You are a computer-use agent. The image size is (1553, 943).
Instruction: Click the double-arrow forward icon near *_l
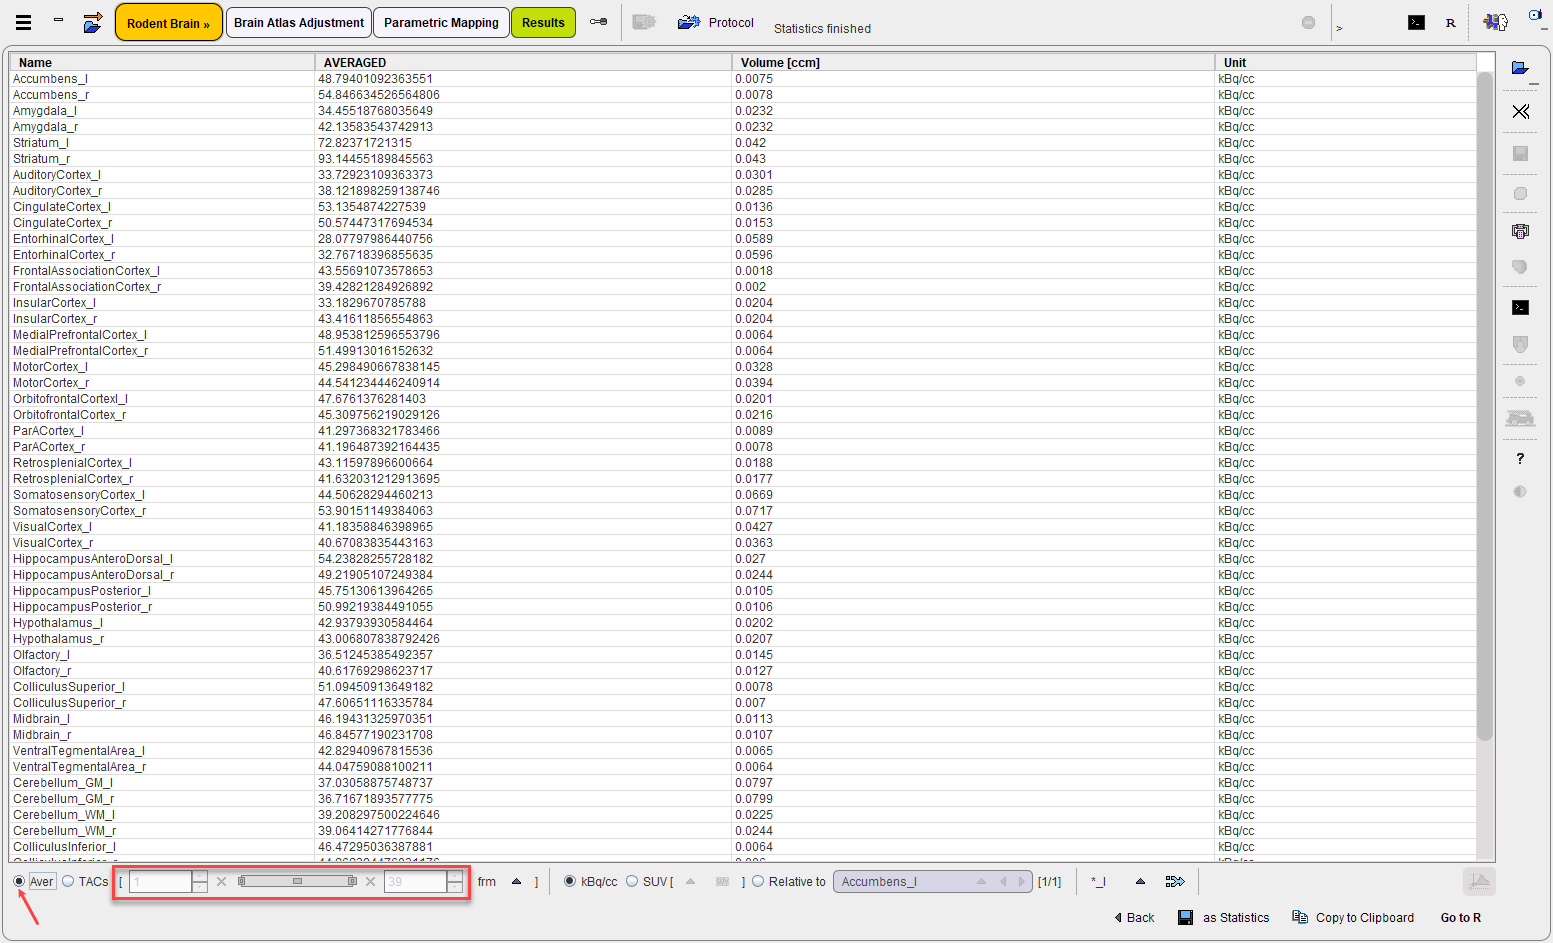click(1175, 881)
